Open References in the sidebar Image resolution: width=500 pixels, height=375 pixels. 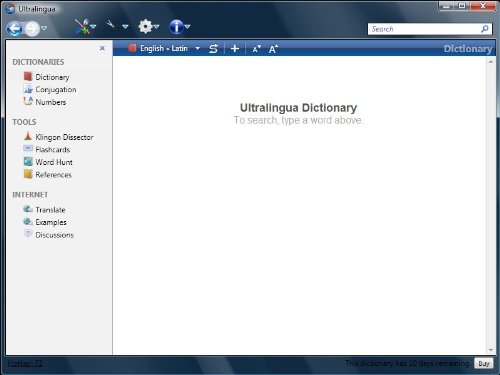[54, 175]
